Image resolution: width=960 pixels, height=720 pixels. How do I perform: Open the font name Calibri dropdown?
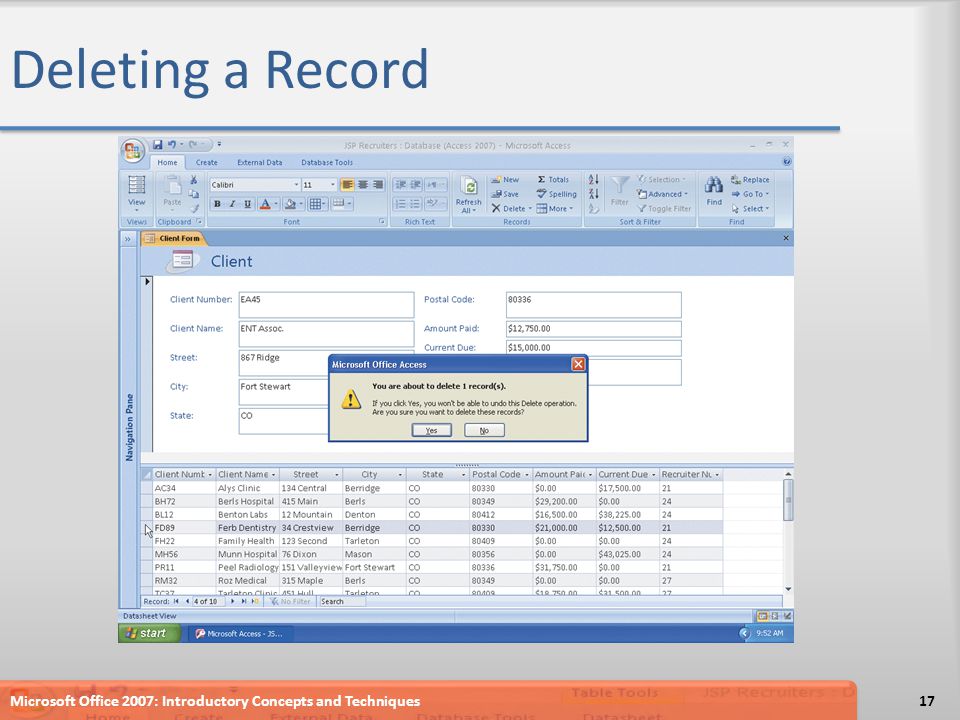tap(296, 184)
